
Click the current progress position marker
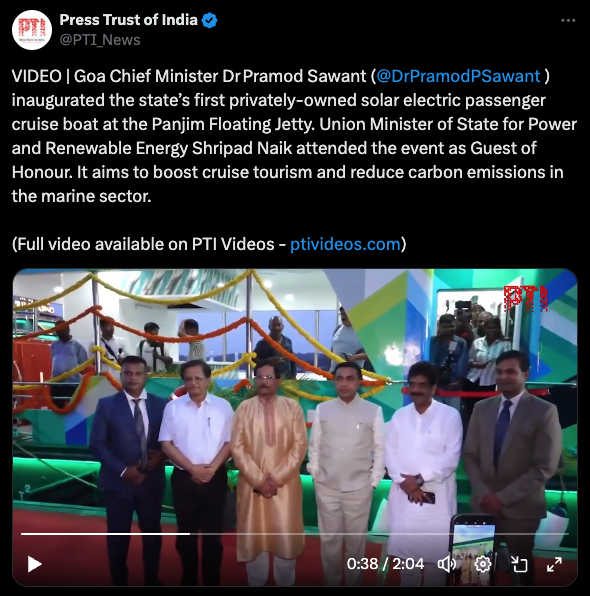coord(189,534)
